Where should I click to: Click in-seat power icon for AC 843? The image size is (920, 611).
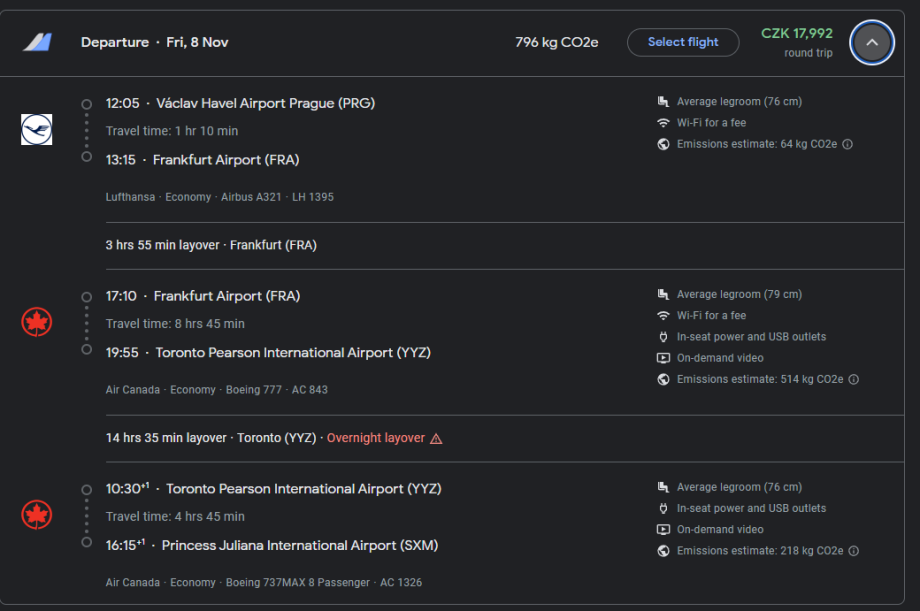pyautogui.click(x=663, y=337)
